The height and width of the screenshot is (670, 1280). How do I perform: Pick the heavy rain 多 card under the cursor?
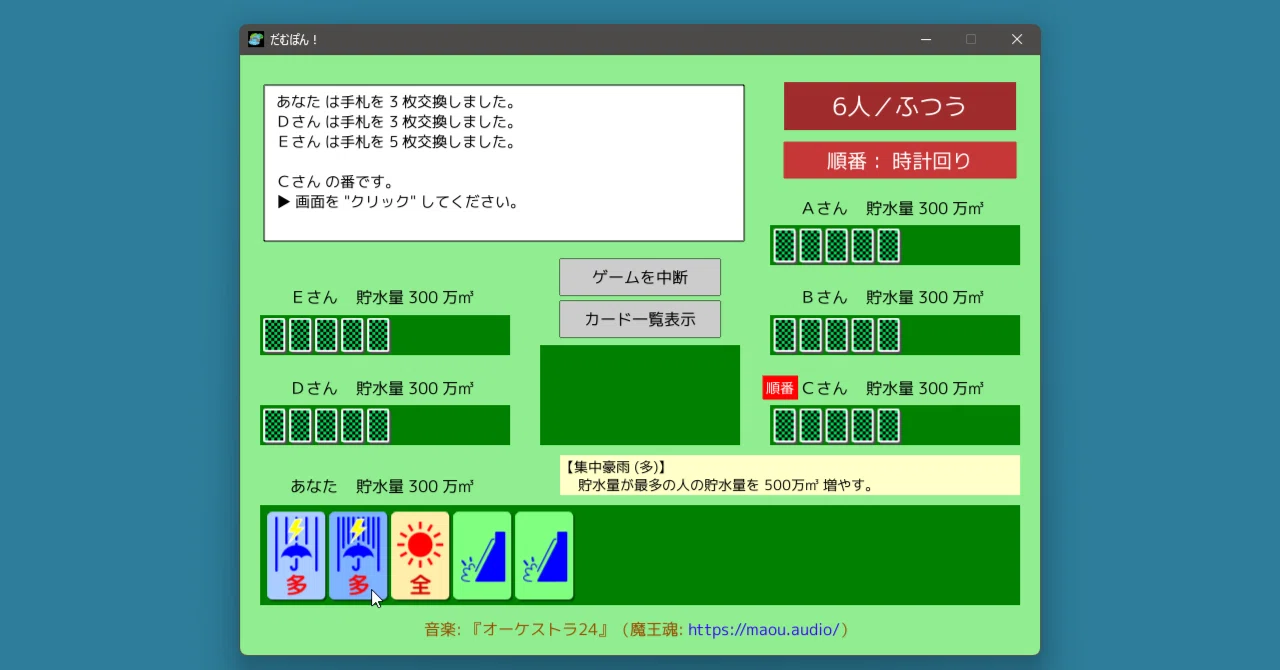click(358, 556)
